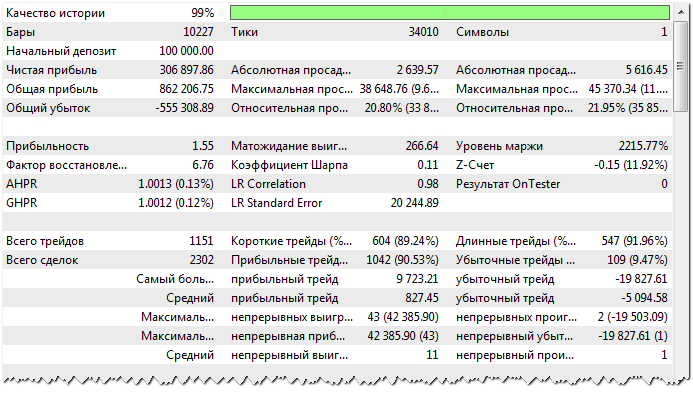Click the Z-score value -0.15 (11.92%)

tap(631, 165)
